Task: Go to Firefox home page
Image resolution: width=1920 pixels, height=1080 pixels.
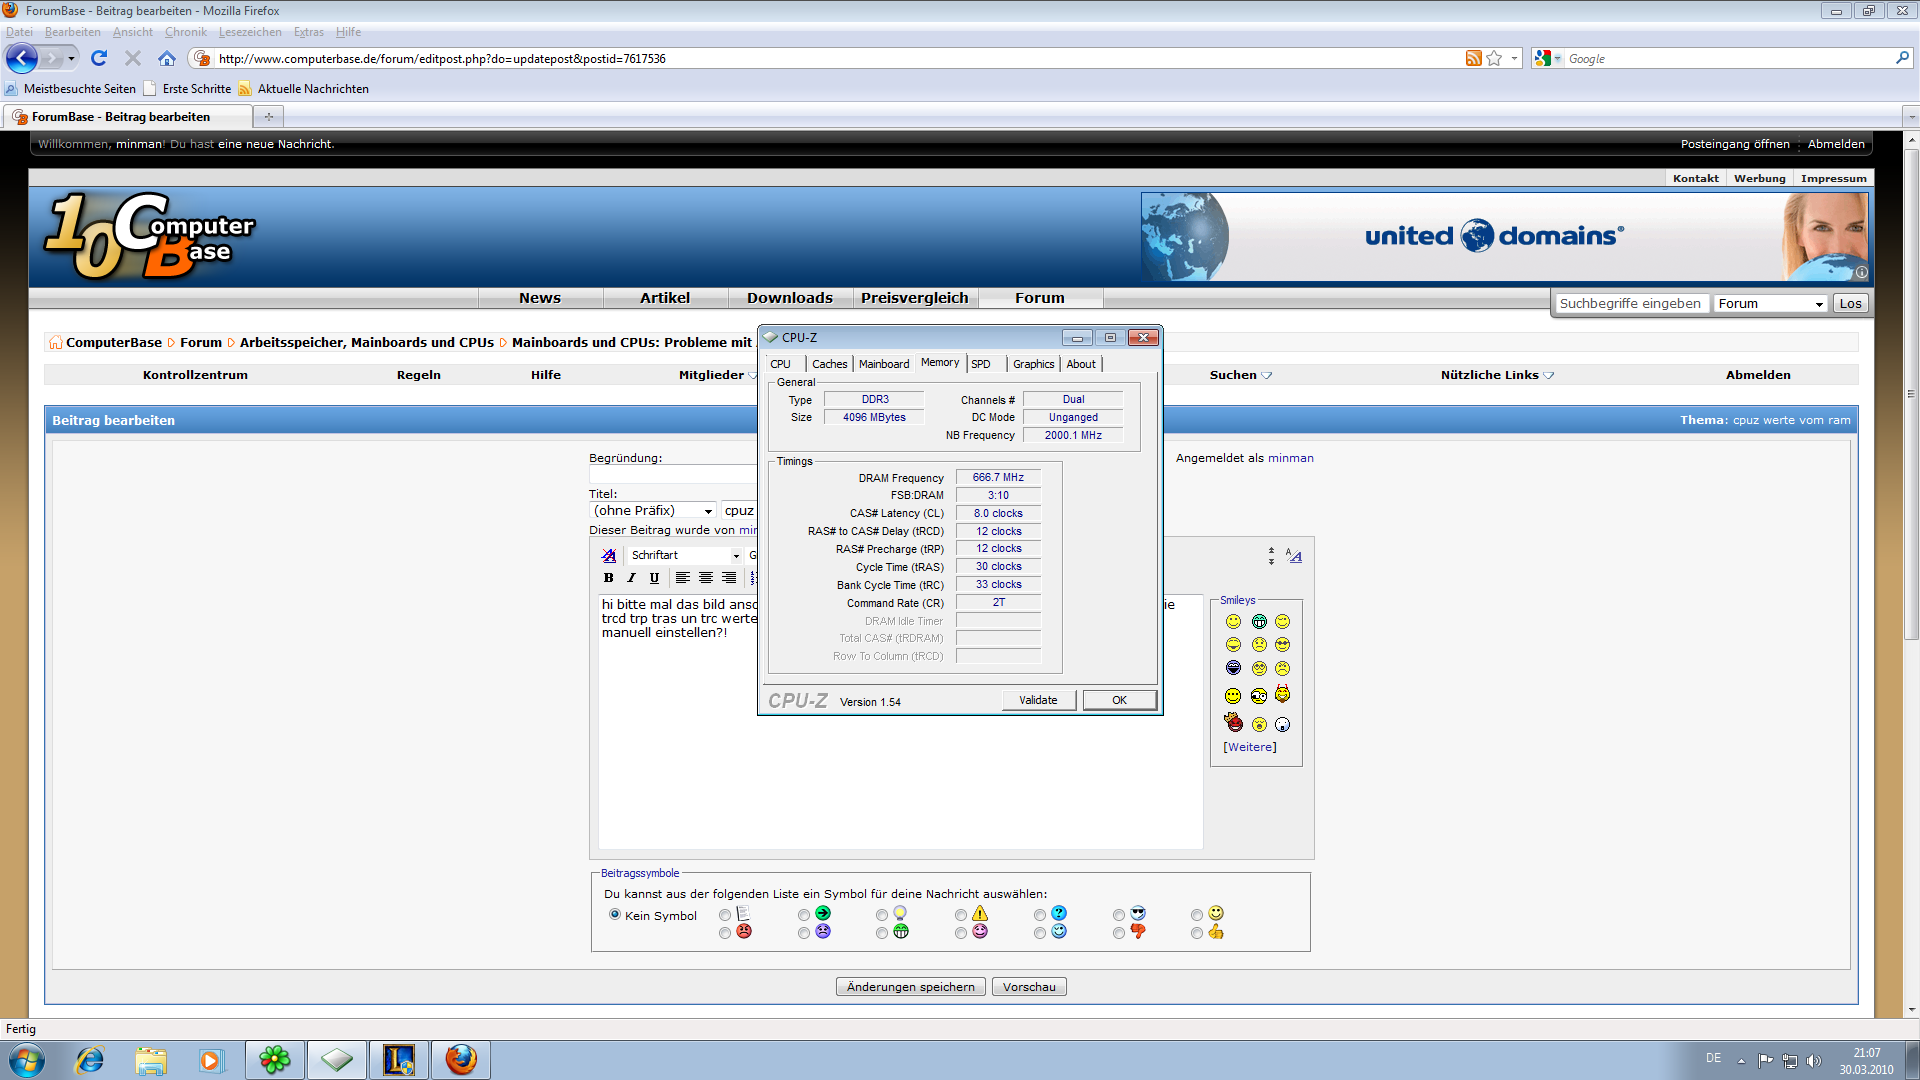Action: click(167, 59)
